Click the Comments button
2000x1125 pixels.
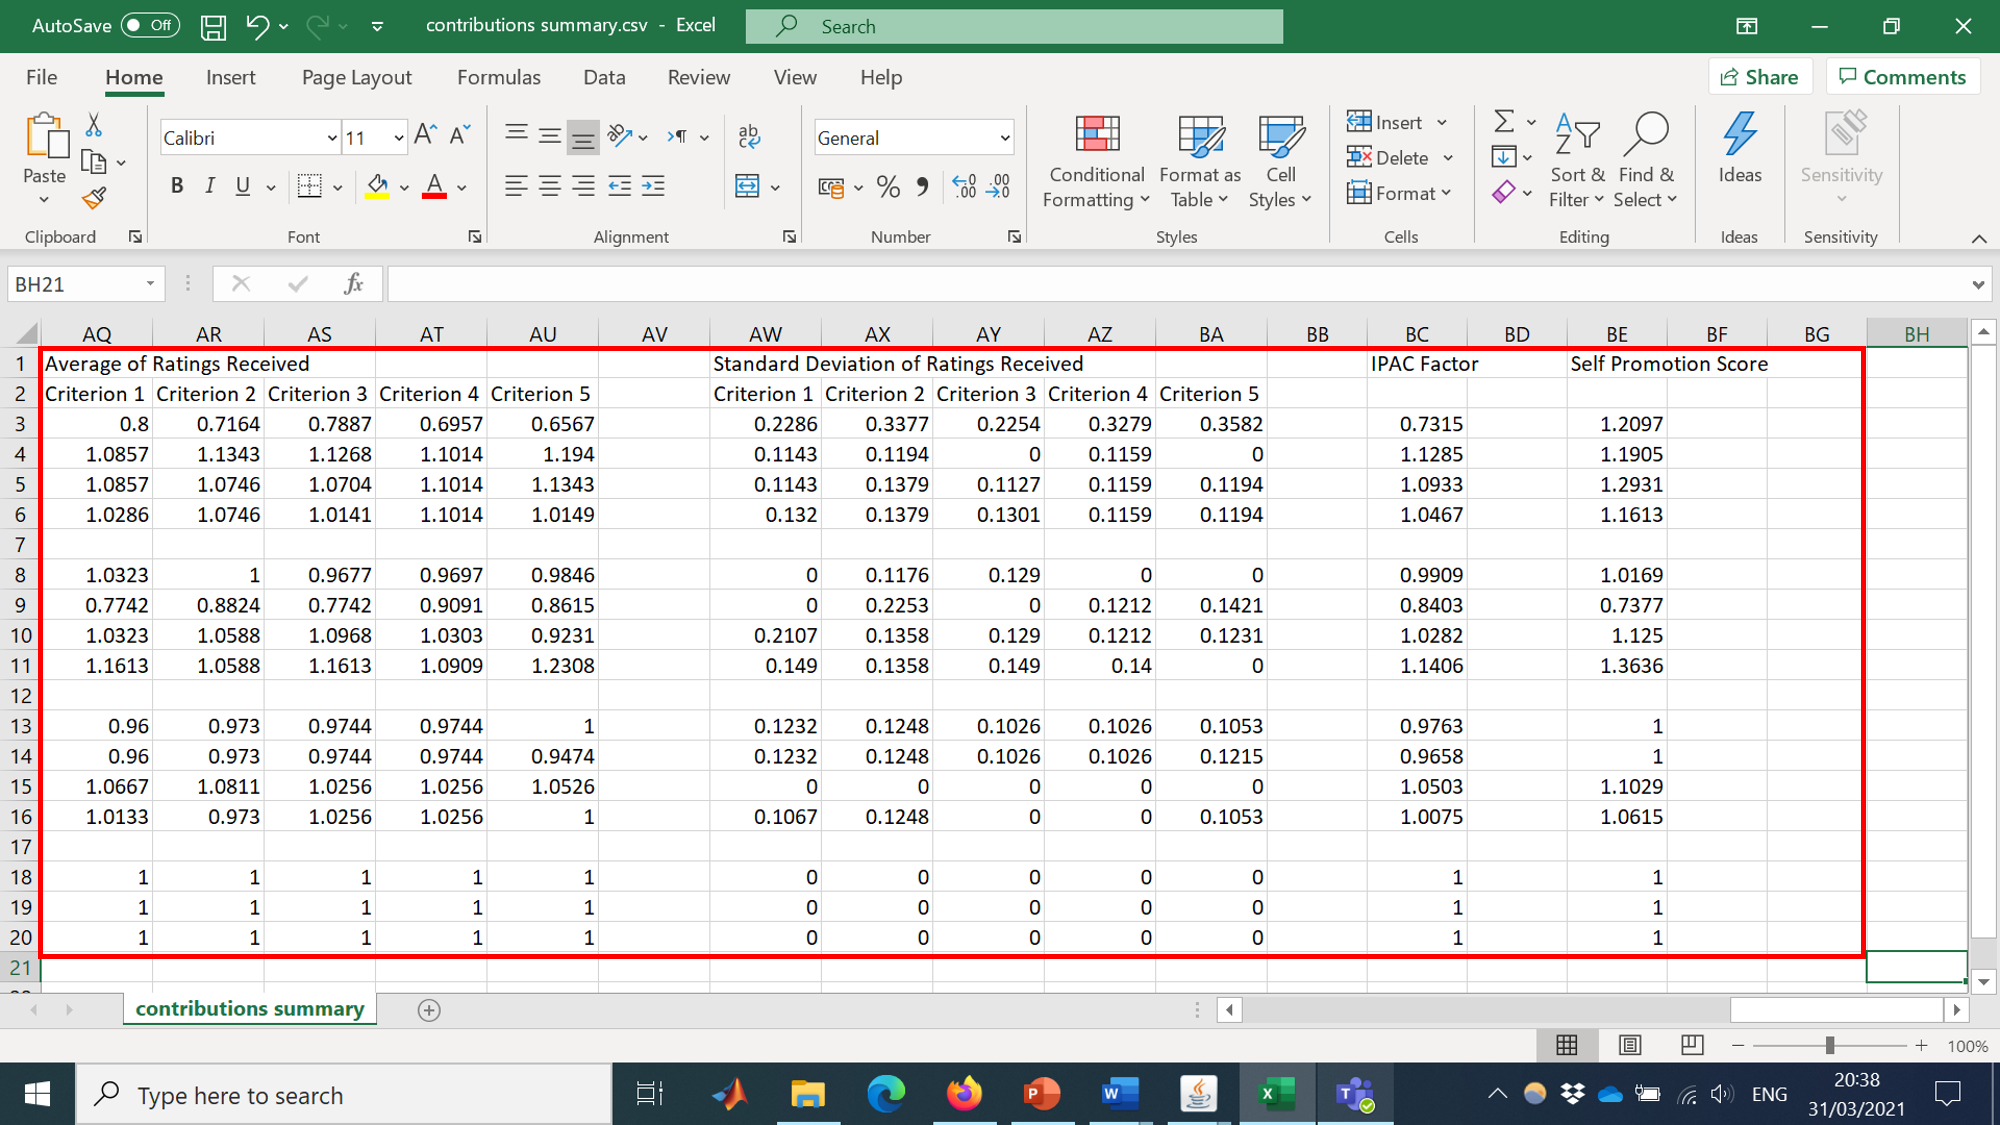[x=1903, y=77]
